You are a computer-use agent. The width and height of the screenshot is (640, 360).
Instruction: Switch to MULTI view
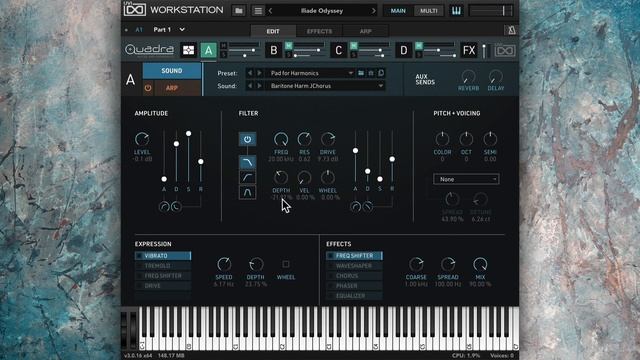[429, 11]
